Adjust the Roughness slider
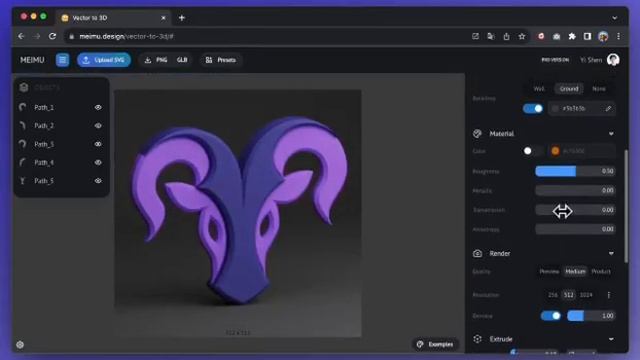640x360 pixels. (575, 171)
